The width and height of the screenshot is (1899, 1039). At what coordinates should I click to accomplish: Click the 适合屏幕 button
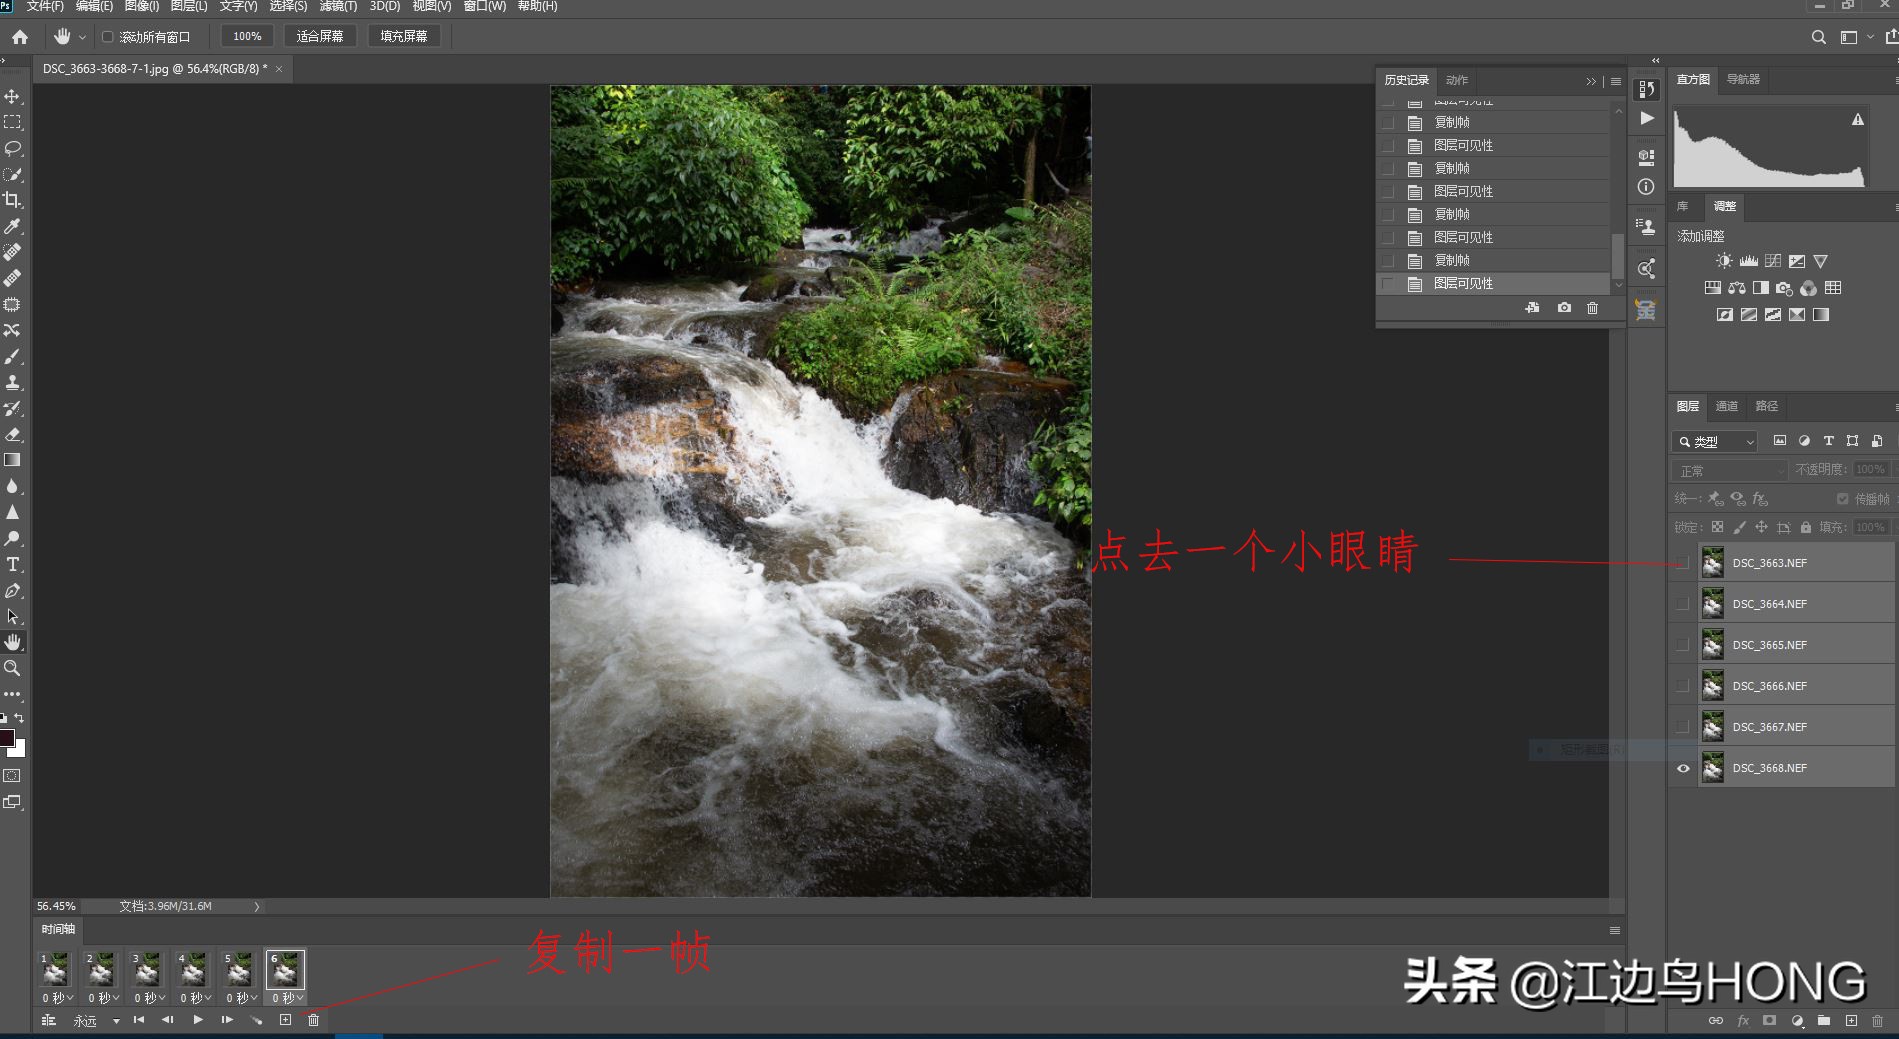point(320,35)
